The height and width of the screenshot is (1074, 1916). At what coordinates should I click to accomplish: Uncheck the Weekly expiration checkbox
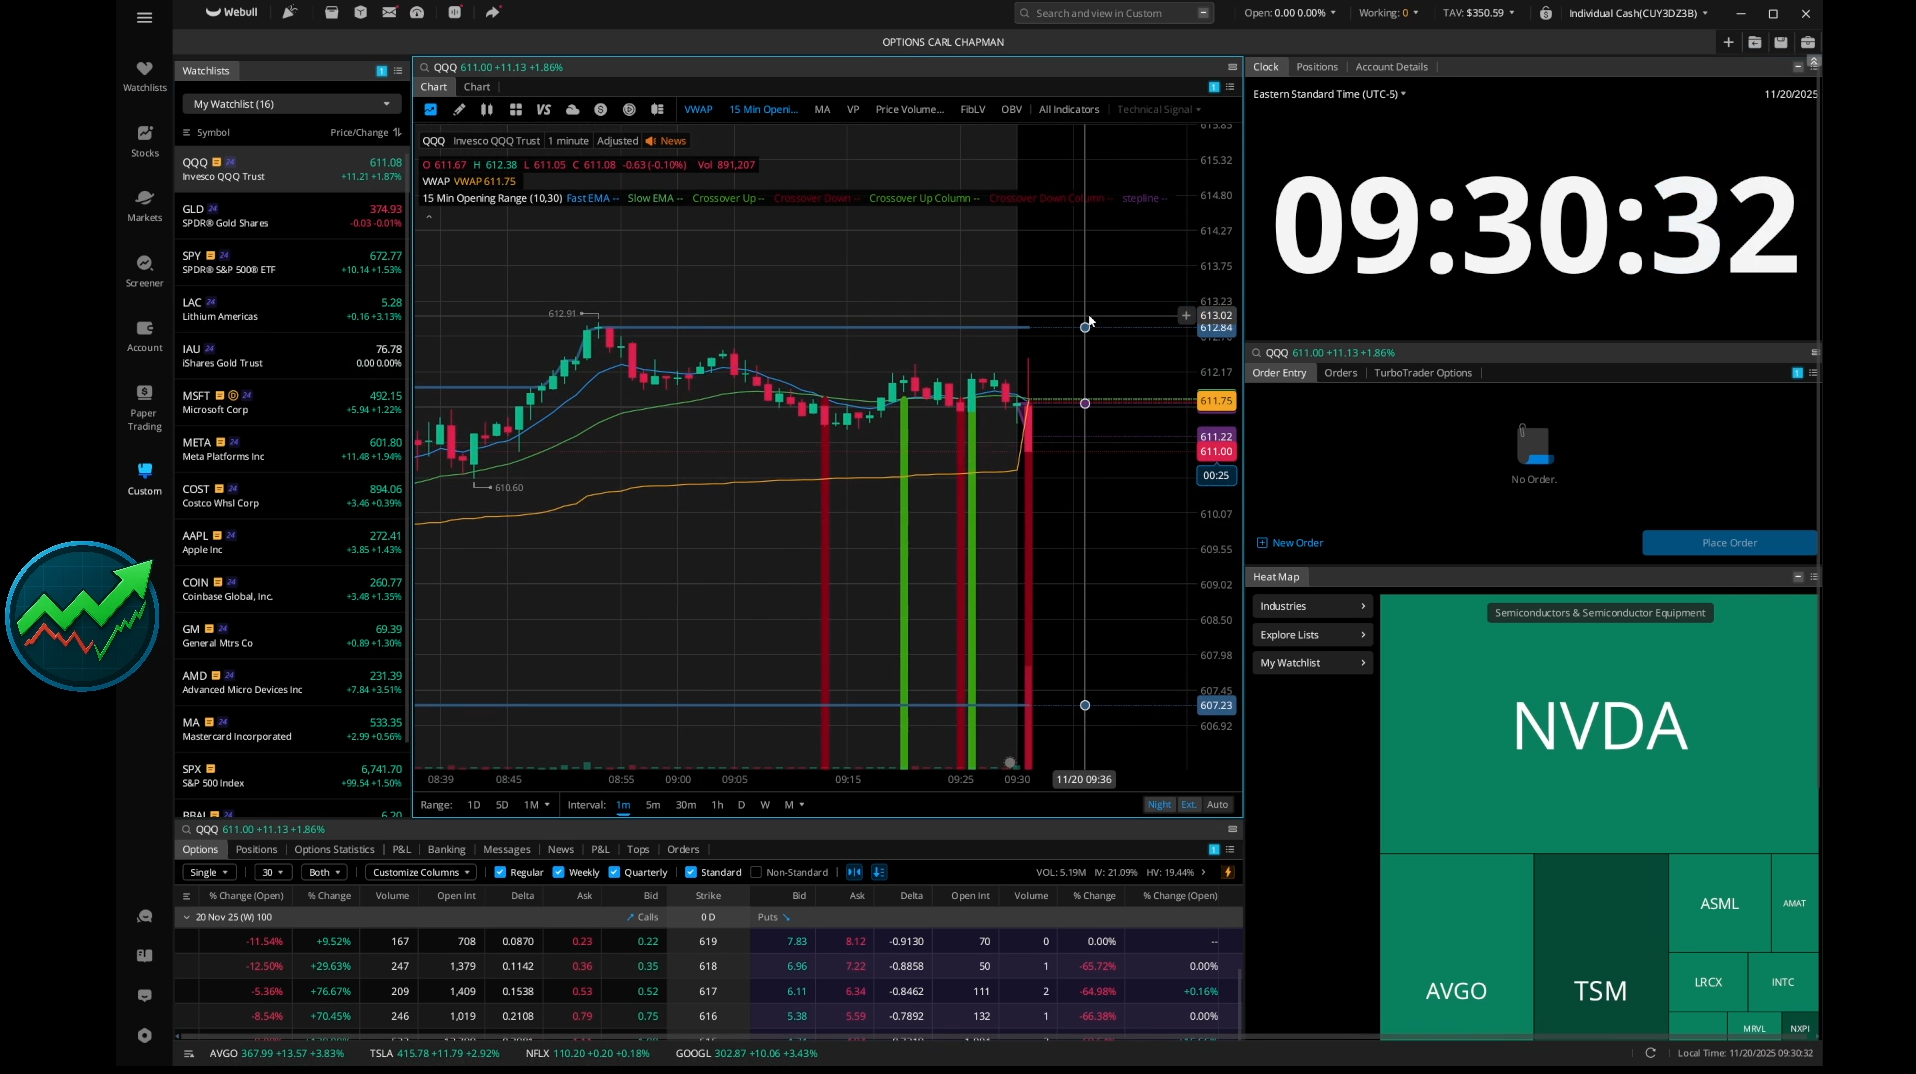point(559,872)
